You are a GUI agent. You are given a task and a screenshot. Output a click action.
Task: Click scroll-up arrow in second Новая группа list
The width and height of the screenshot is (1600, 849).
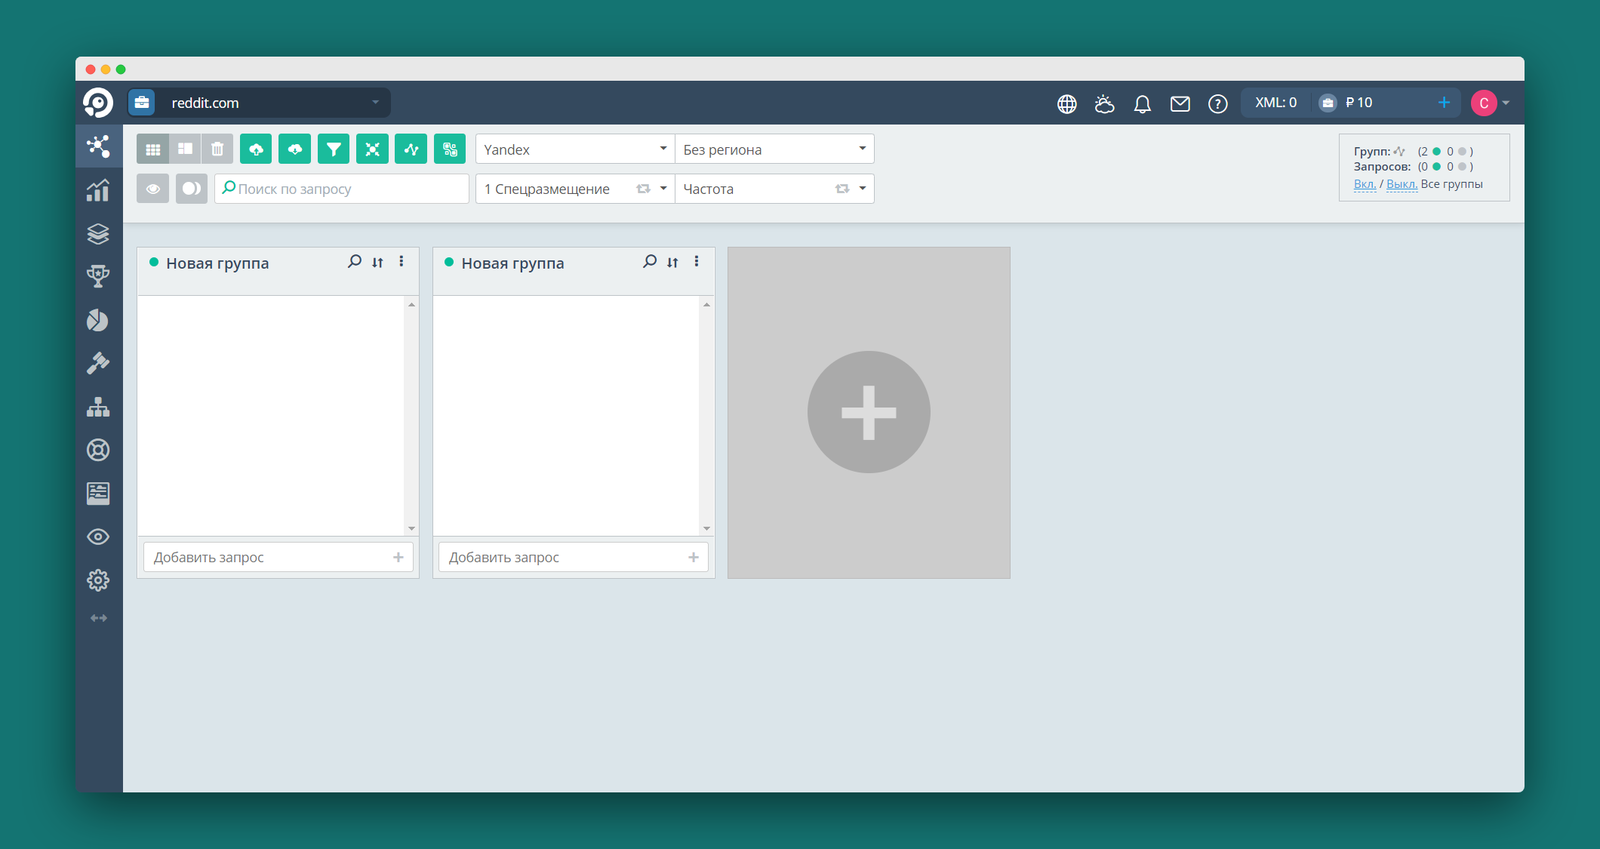(707, 304)
